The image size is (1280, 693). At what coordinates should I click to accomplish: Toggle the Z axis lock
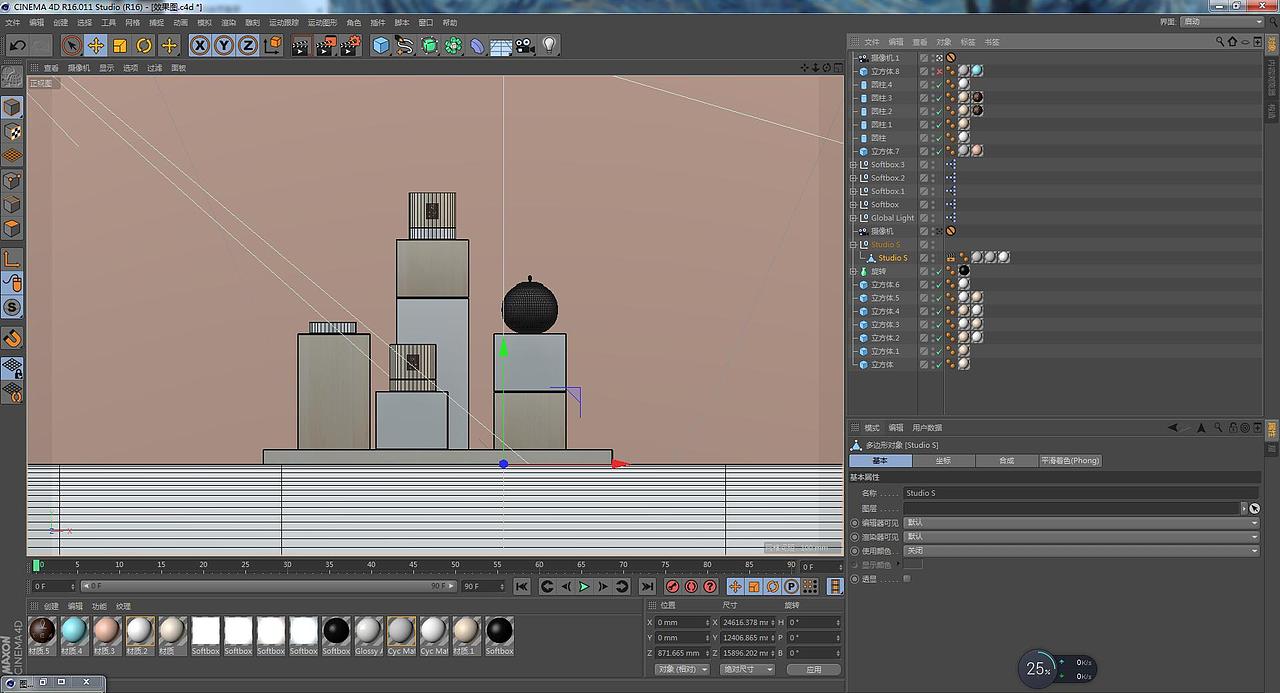click(x=247, y=45)
